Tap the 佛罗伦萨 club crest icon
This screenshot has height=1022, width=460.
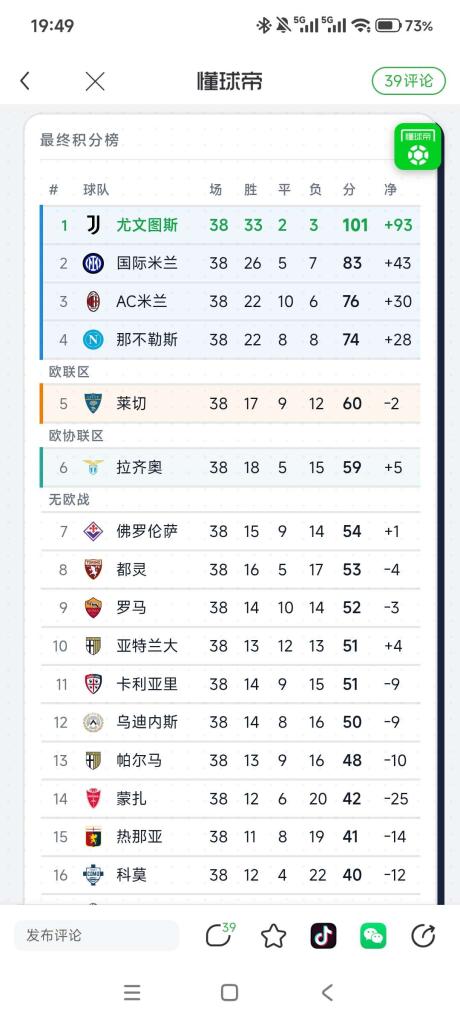[x=93, y=532]
